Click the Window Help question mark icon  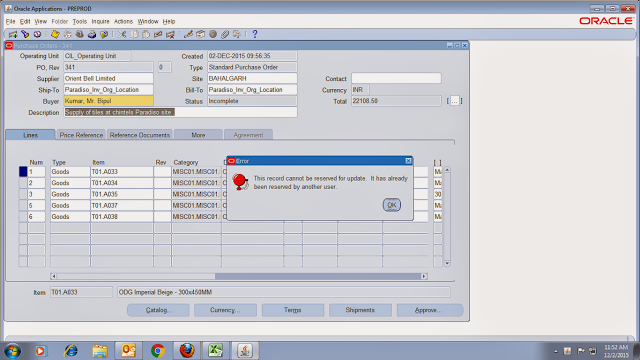[x=255, y=34]
